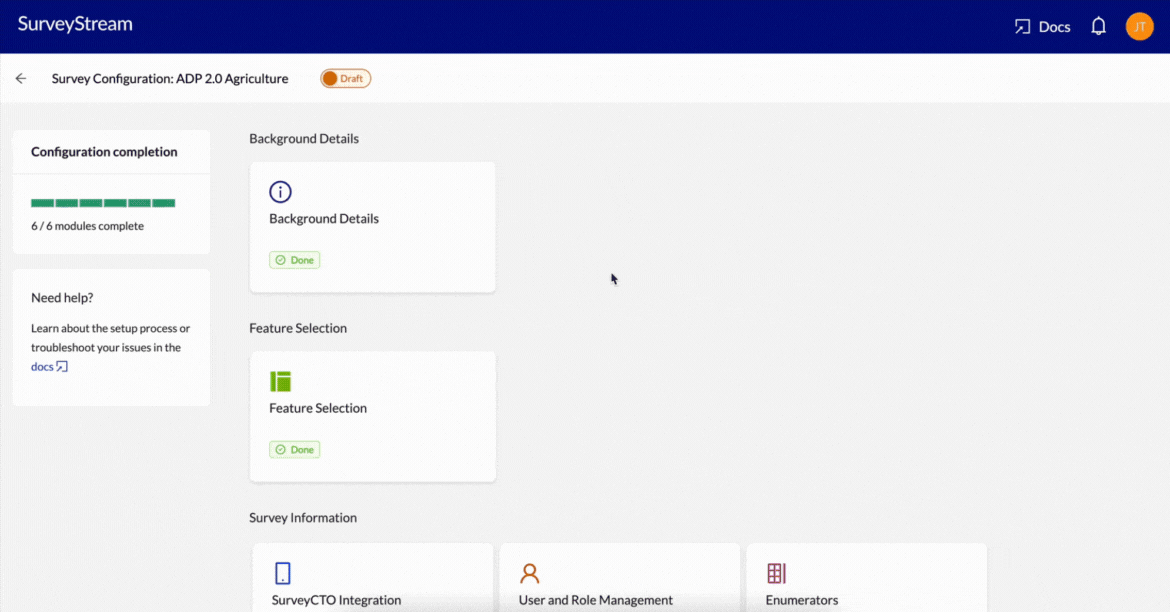The image size is (1170, 612).
Task: Click the Done check icon on Feature Selection
Action: point(281,450)
